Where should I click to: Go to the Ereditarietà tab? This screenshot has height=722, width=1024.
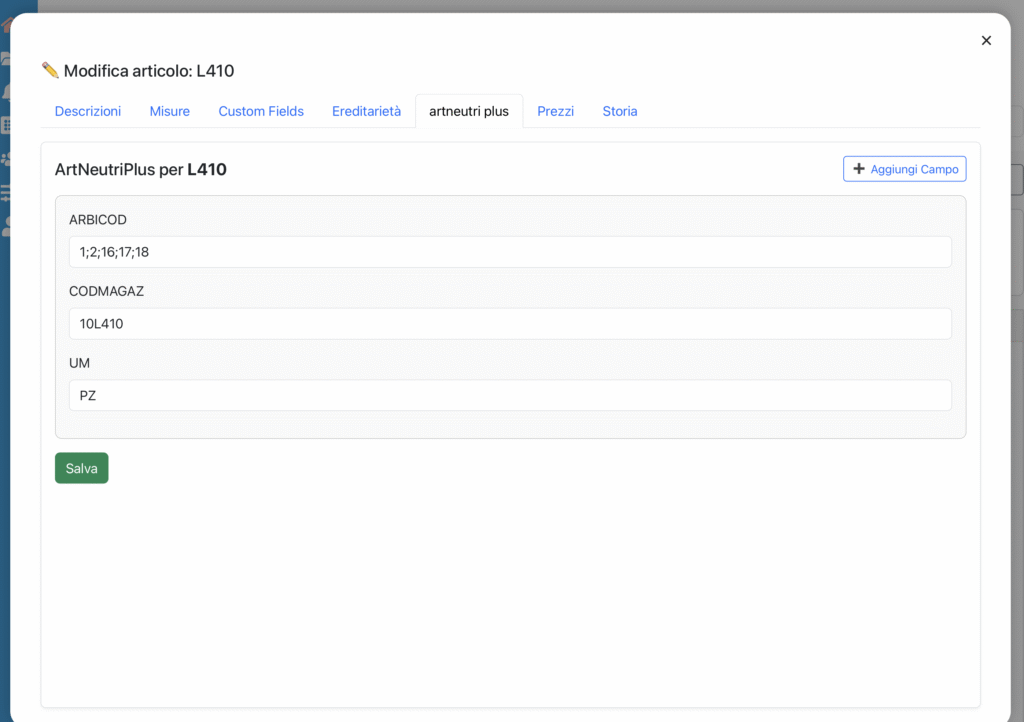(366, 111)
